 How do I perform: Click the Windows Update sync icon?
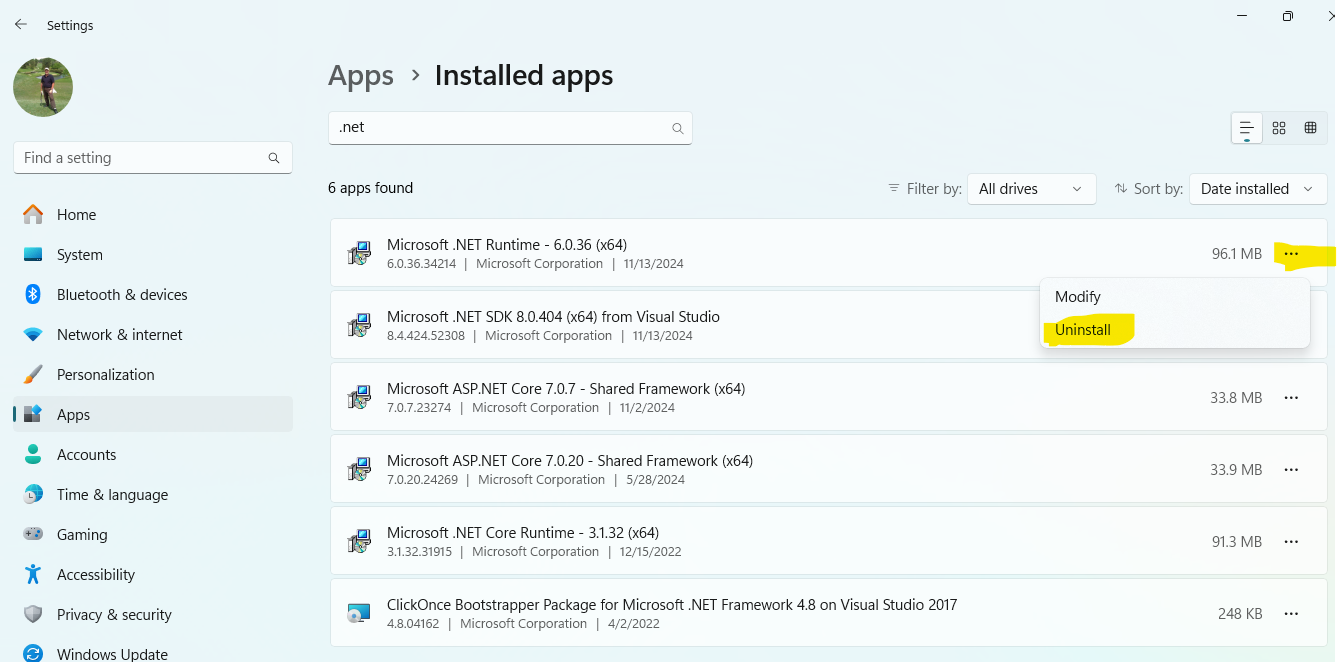[x=33, y=654]
